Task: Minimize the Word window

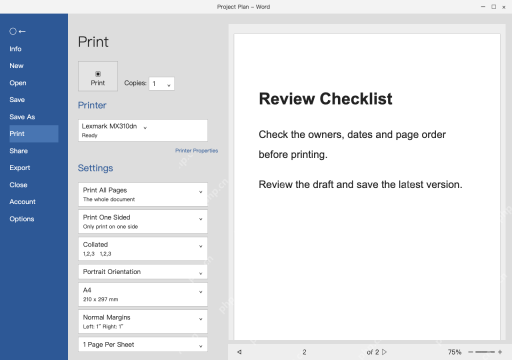Action: [x=483, y=7]
